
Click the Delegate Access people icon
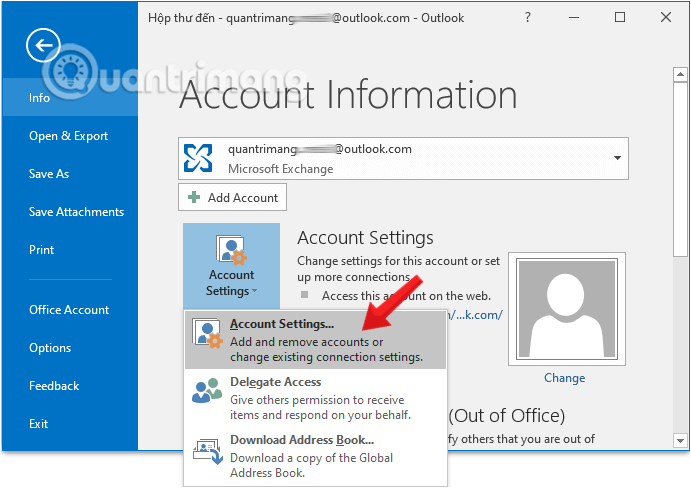coord(207,390)
